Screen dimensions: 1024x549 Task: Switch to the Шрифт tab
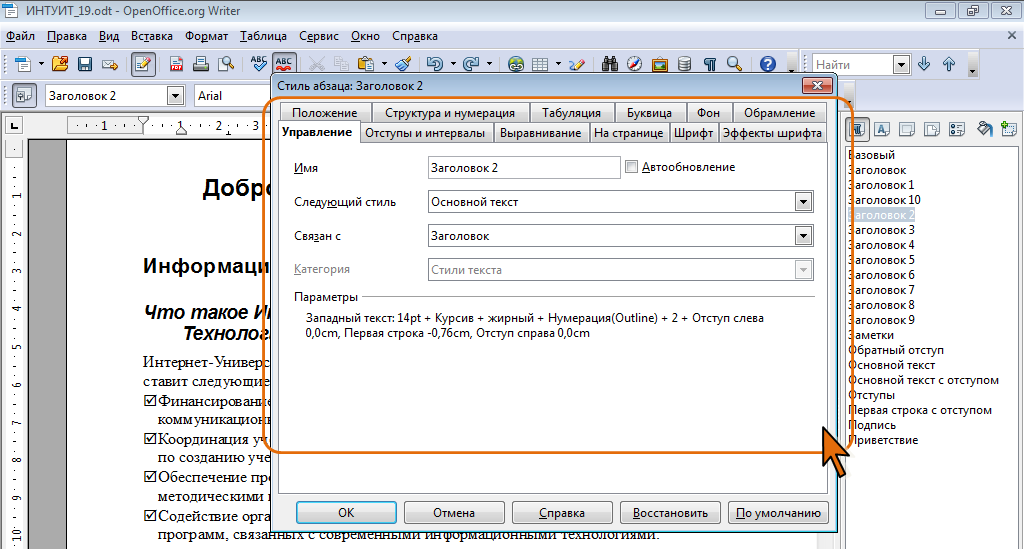pyautogui.click(x=694, y=133)
